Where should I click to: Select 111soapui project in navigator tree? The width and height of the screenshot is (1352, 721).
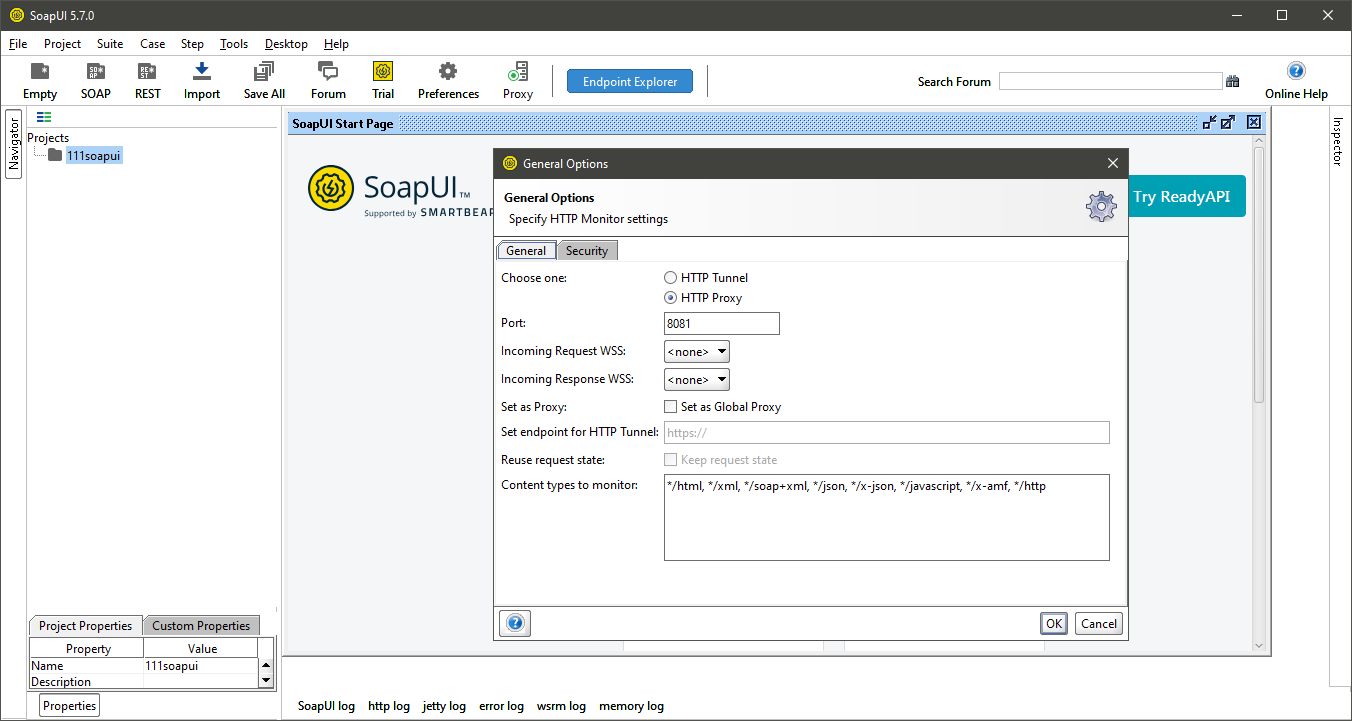94,155
